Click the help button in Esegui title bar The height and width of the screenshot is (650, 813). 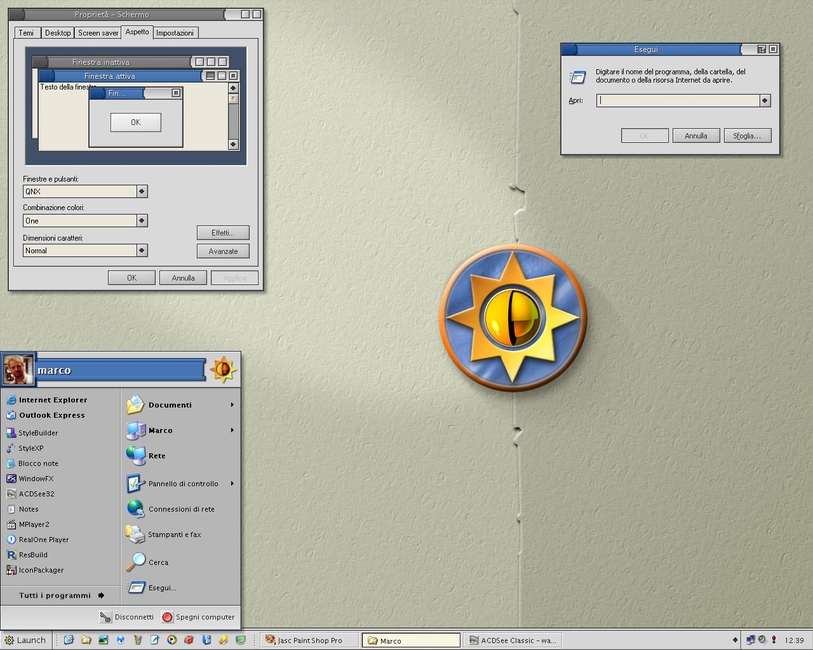(x=761, y=49)
